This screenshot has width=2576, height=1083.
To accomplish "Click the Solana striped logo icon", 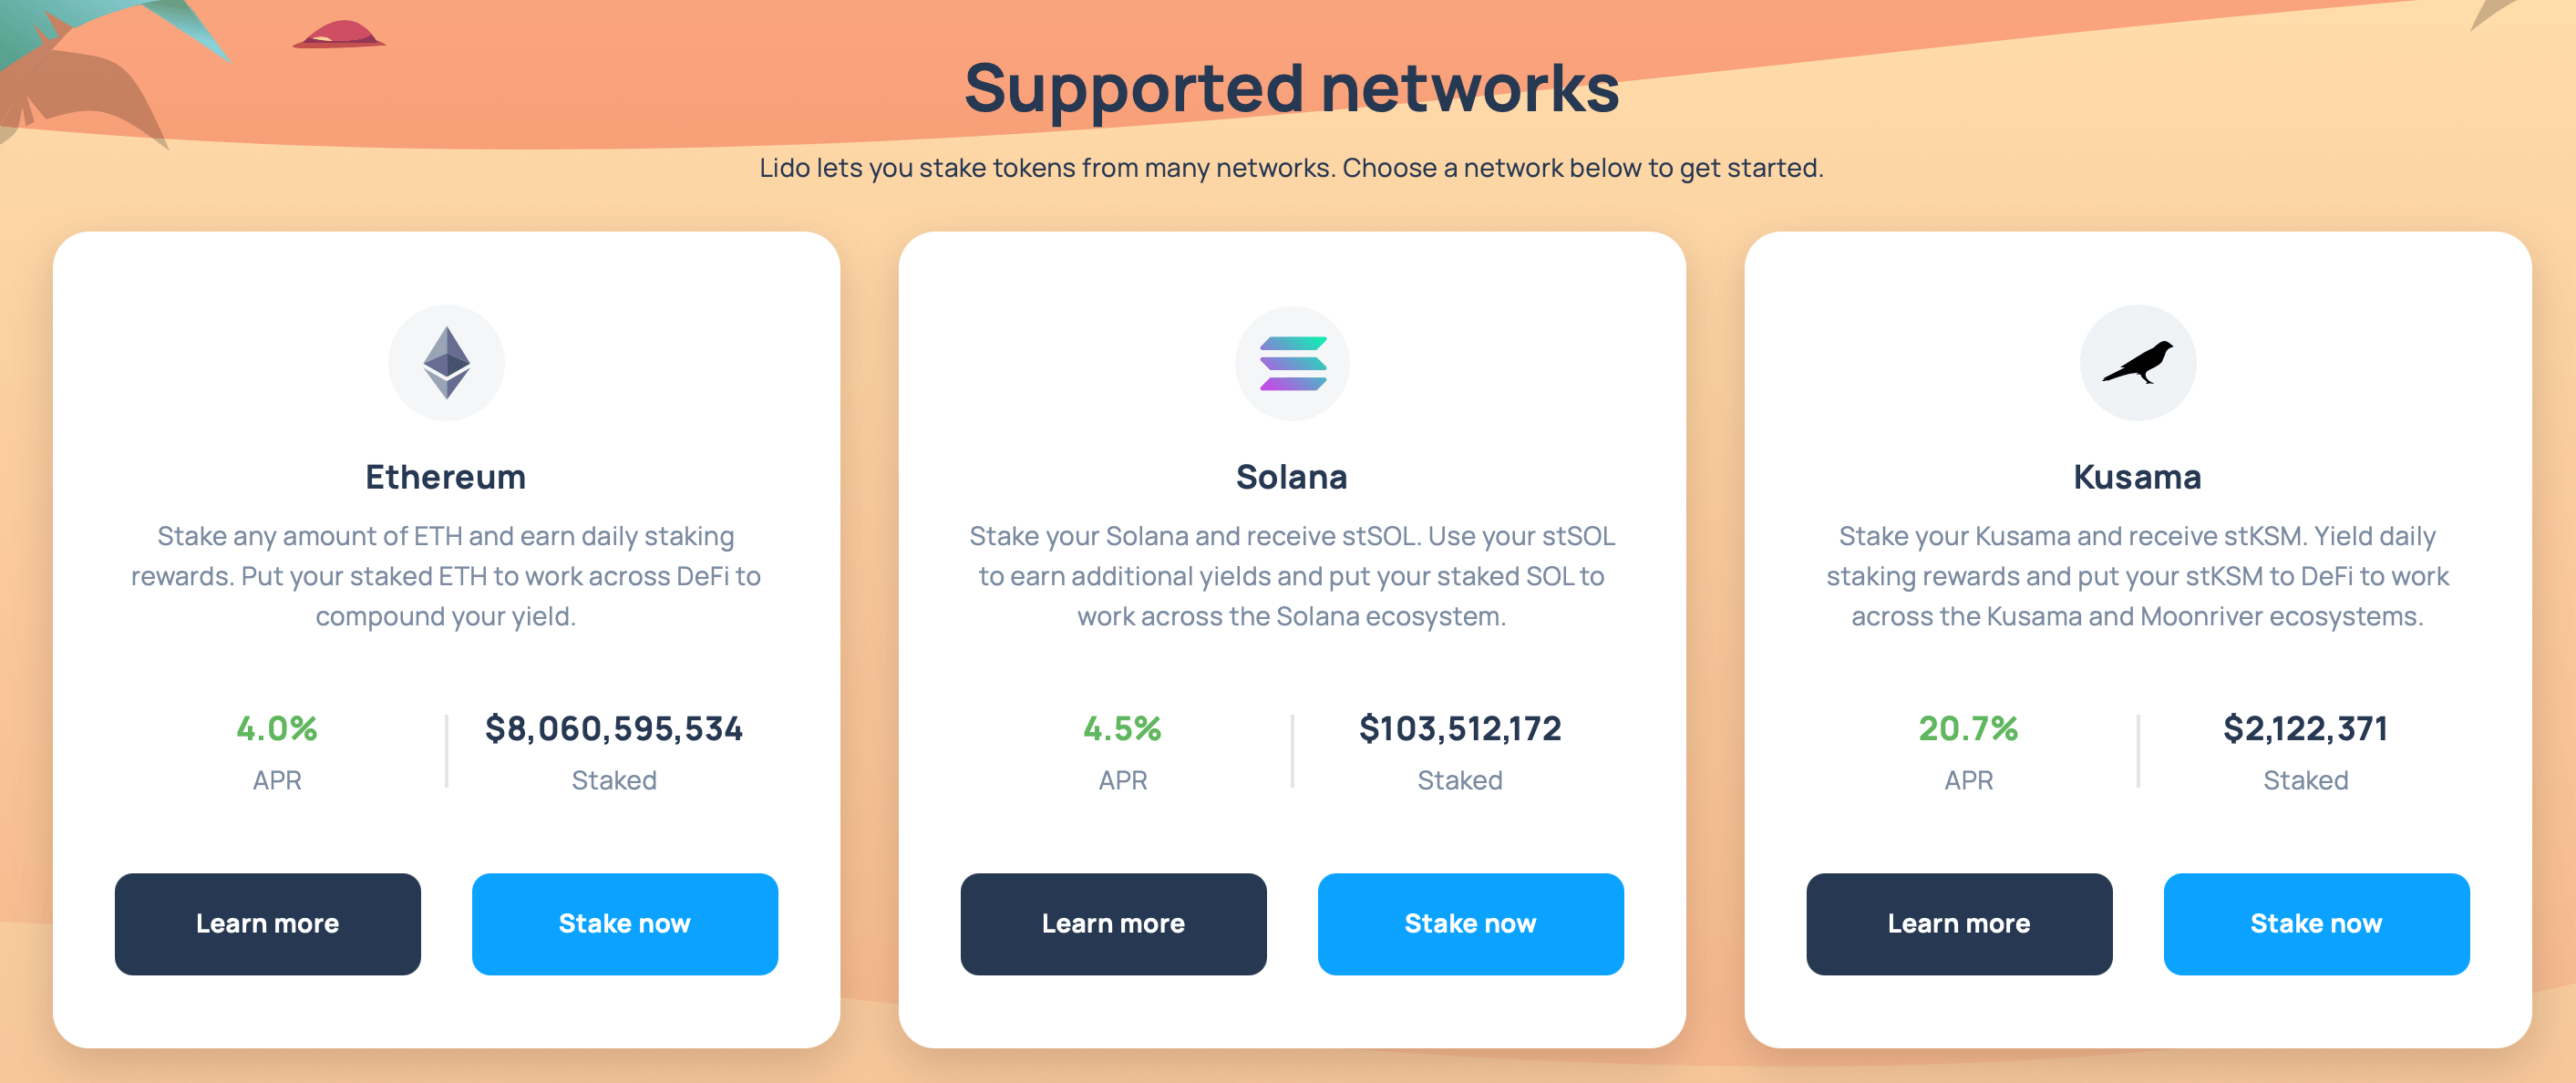I will (x=1292, y=363).
